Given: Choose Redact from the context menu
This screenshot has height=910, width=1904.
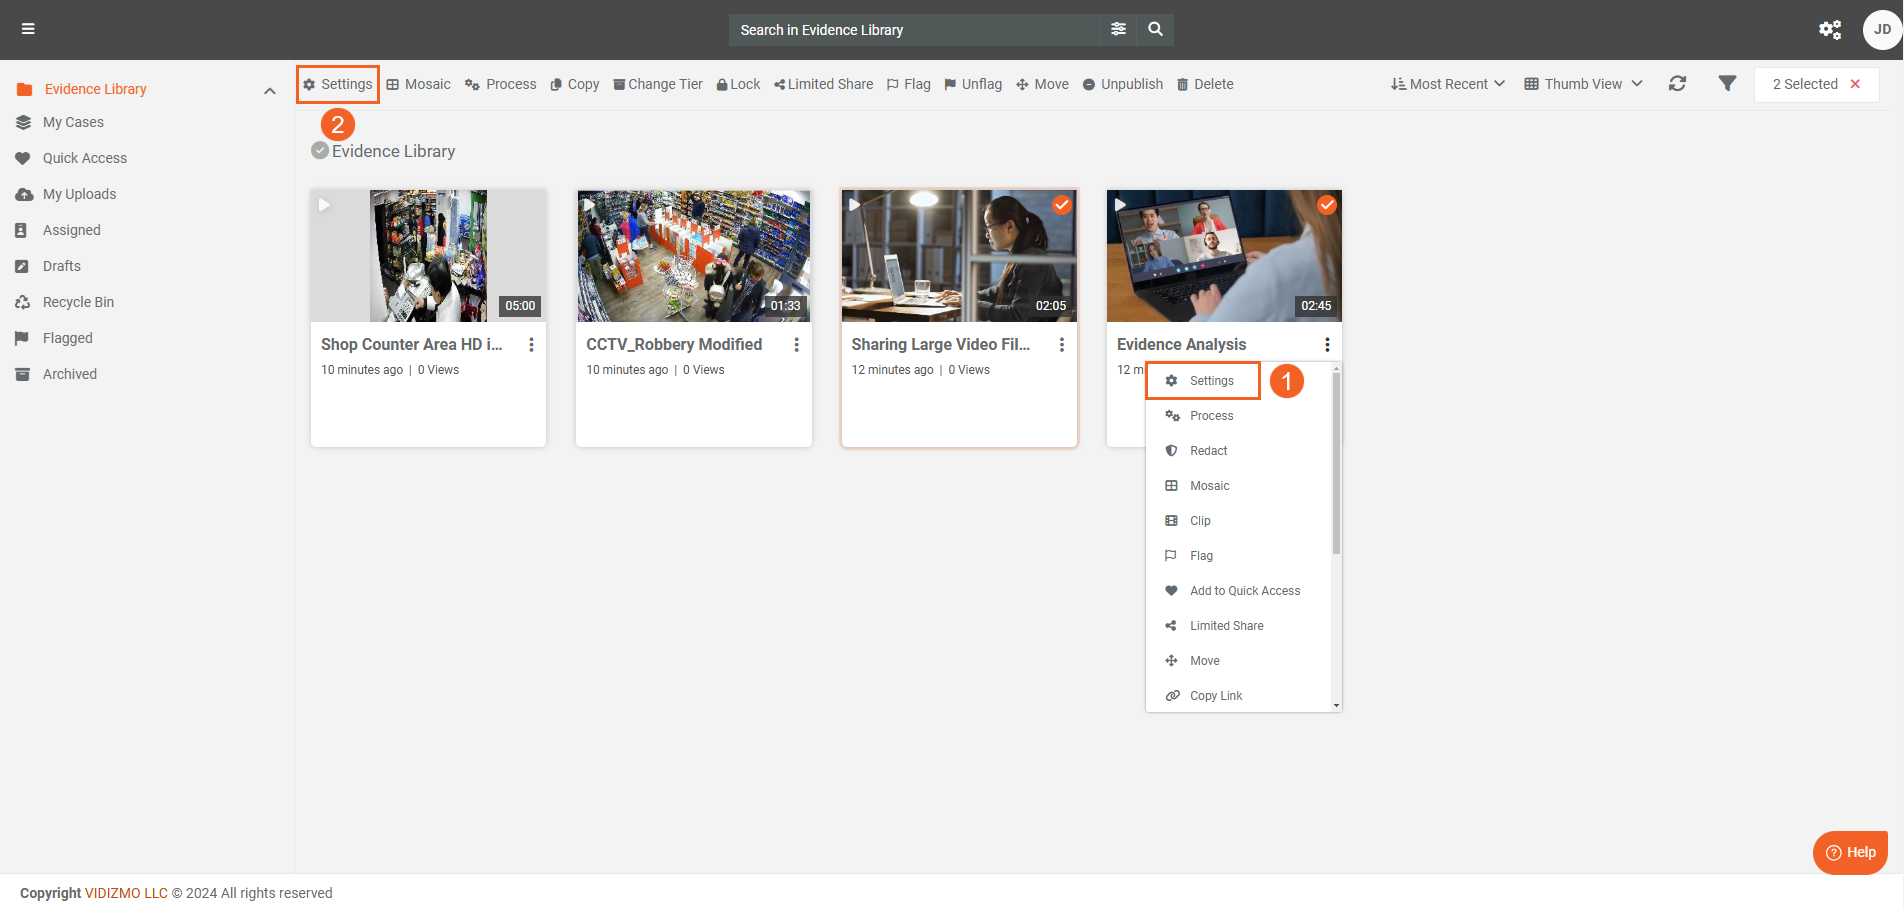Looking at the screenshot, I should [x=1208, y=451].
